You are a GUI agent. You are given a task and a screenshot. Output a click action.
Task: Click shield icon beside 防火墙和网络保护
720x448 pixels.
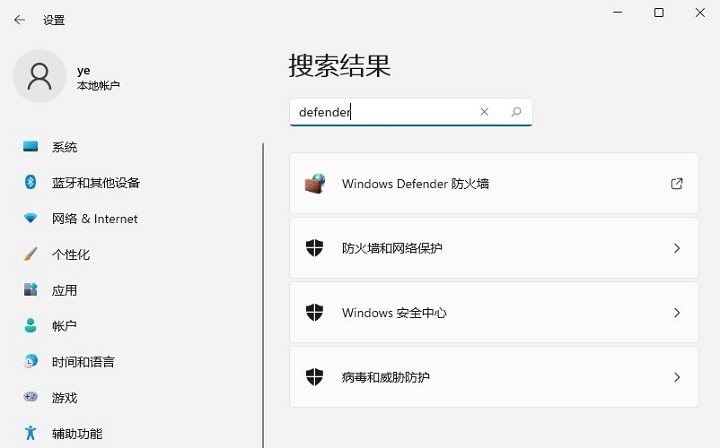coord(315,248)
